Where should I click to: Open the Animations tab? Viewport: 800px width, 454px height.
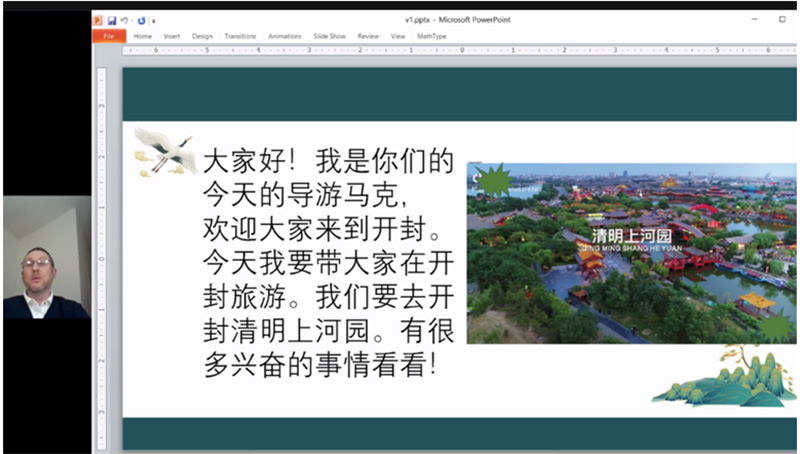click(285, 36)
